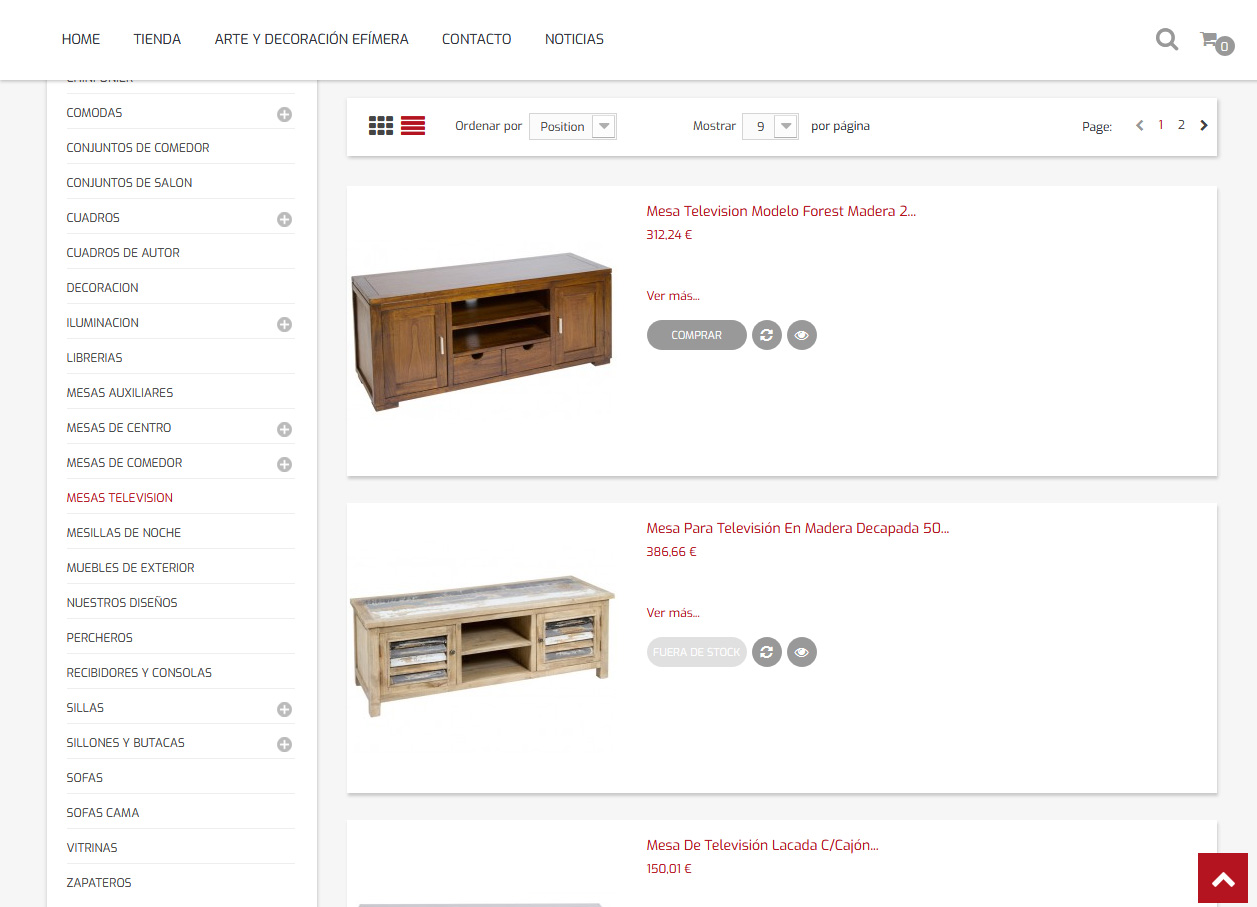Select CUADROS DE AUTOR category
This screenshot has width=1257, height=907.
click(123, 253)
